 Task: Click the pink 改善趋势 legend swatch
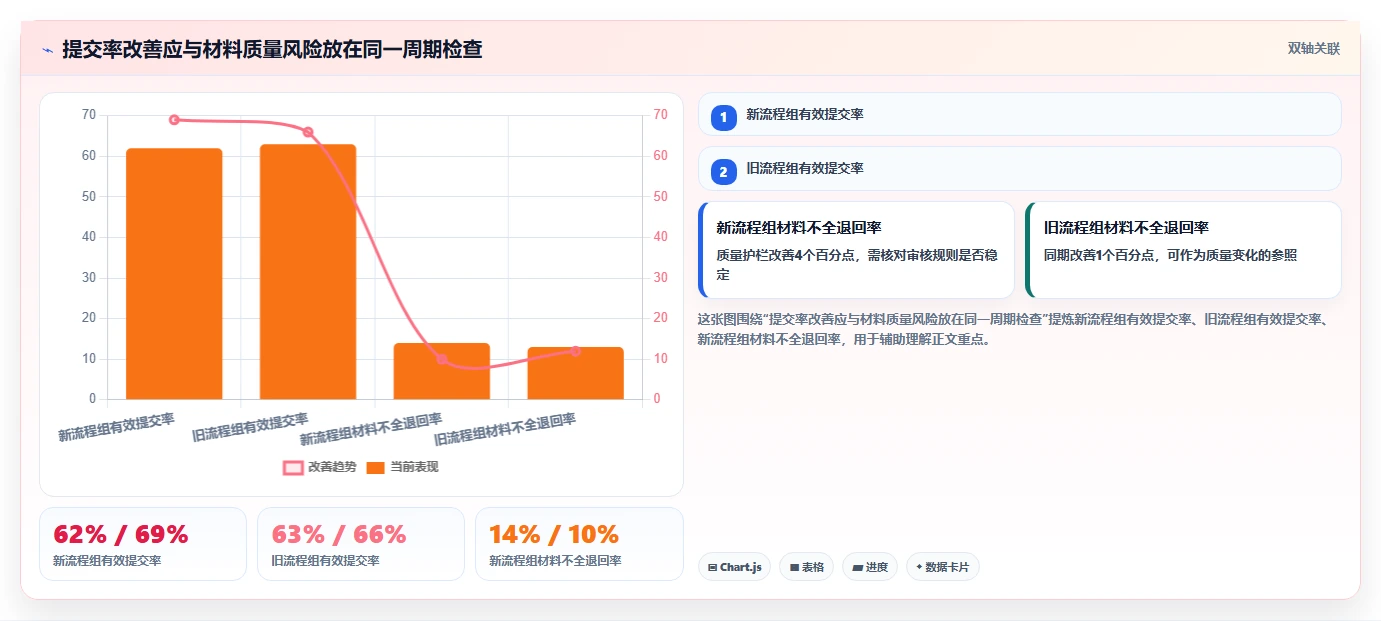(x=293, y=468)
